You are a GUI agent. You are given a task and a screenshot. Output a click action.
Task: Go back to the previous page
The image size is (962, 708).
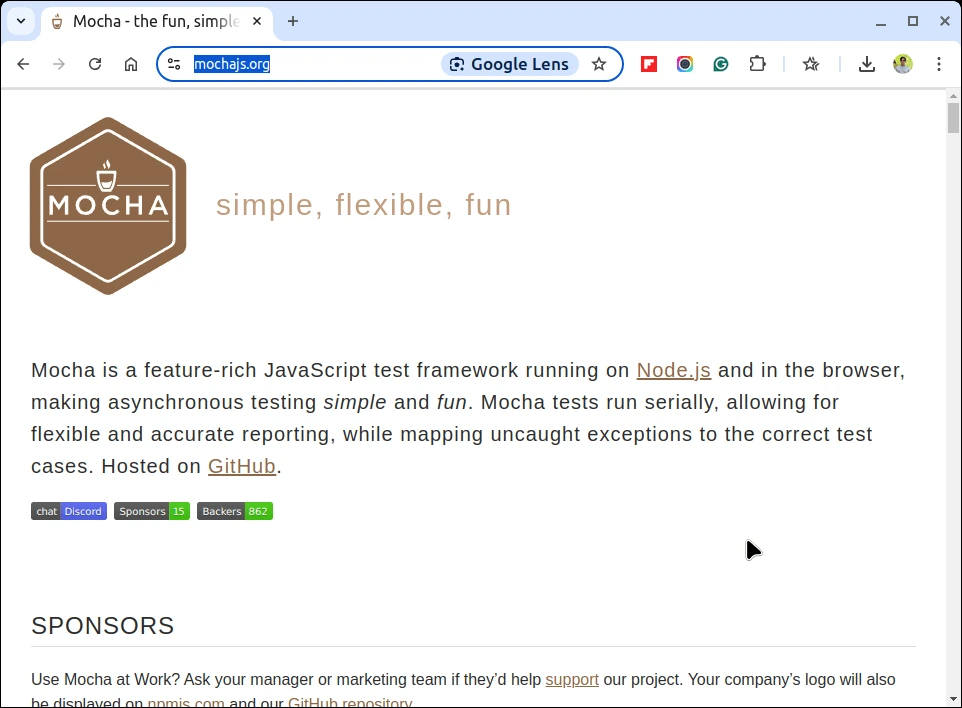pos(23,64)
